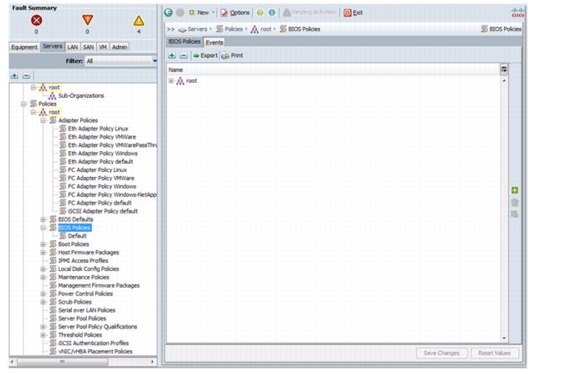Open Pending Activities

click(x=309, y=12)
